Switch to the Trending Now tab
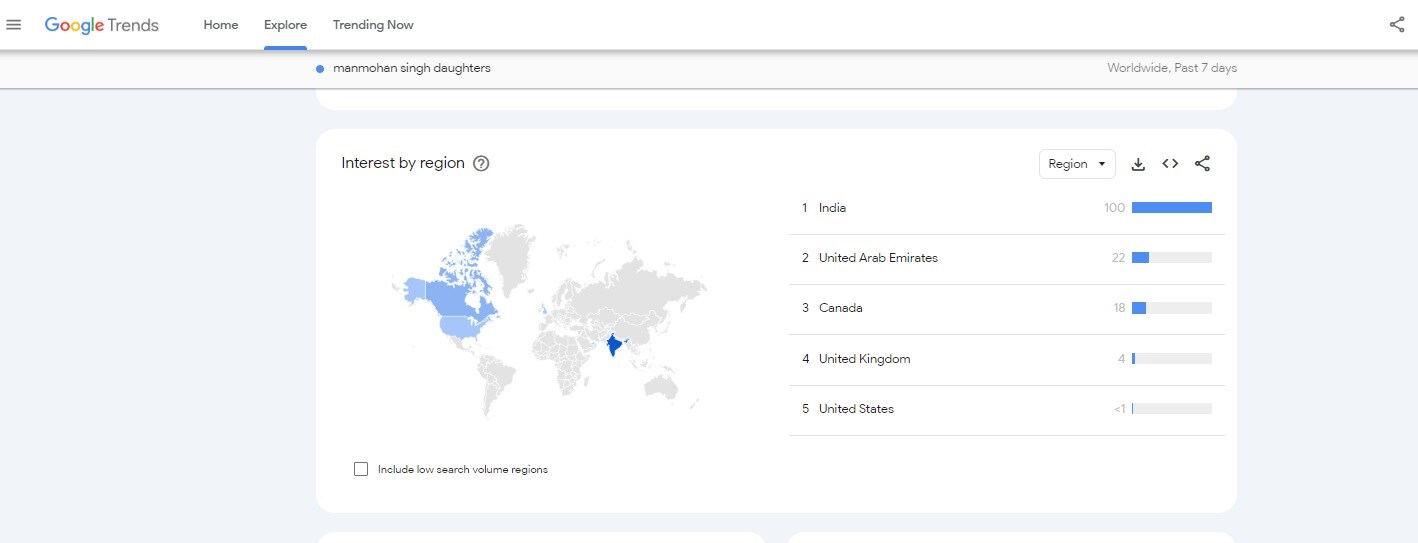Viewport: 1418px width, 543px height. [373, 25]
